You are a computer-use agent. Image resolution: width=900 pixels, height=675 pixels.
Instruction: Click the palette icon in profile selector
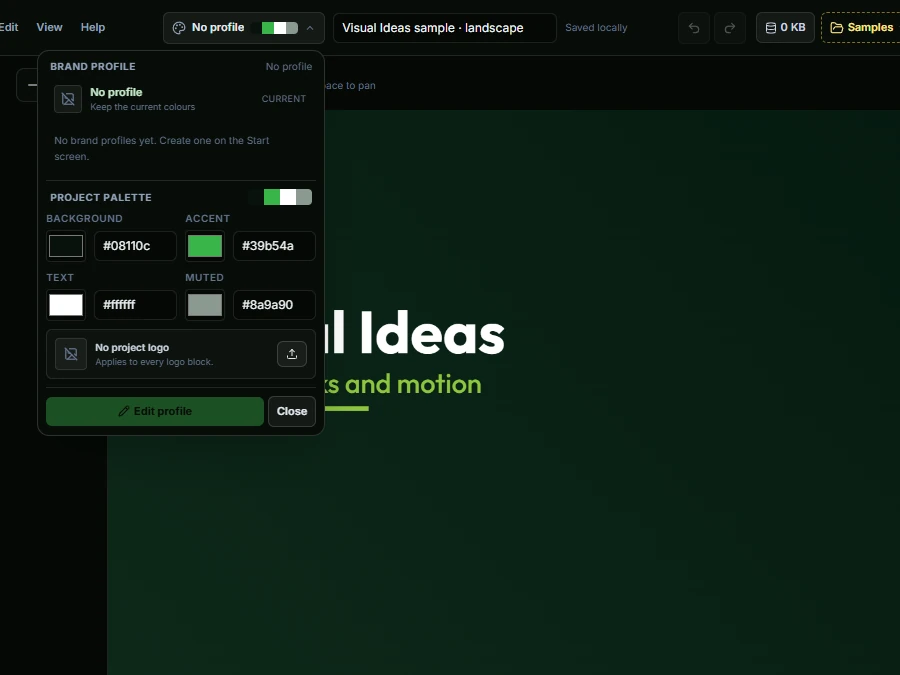pyautogui.click(x=179, y=28)
